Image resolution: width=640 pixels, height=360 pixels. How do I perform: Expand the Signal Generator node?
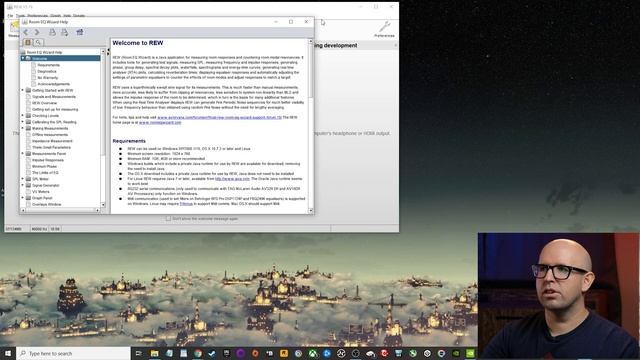click(23, 185)
